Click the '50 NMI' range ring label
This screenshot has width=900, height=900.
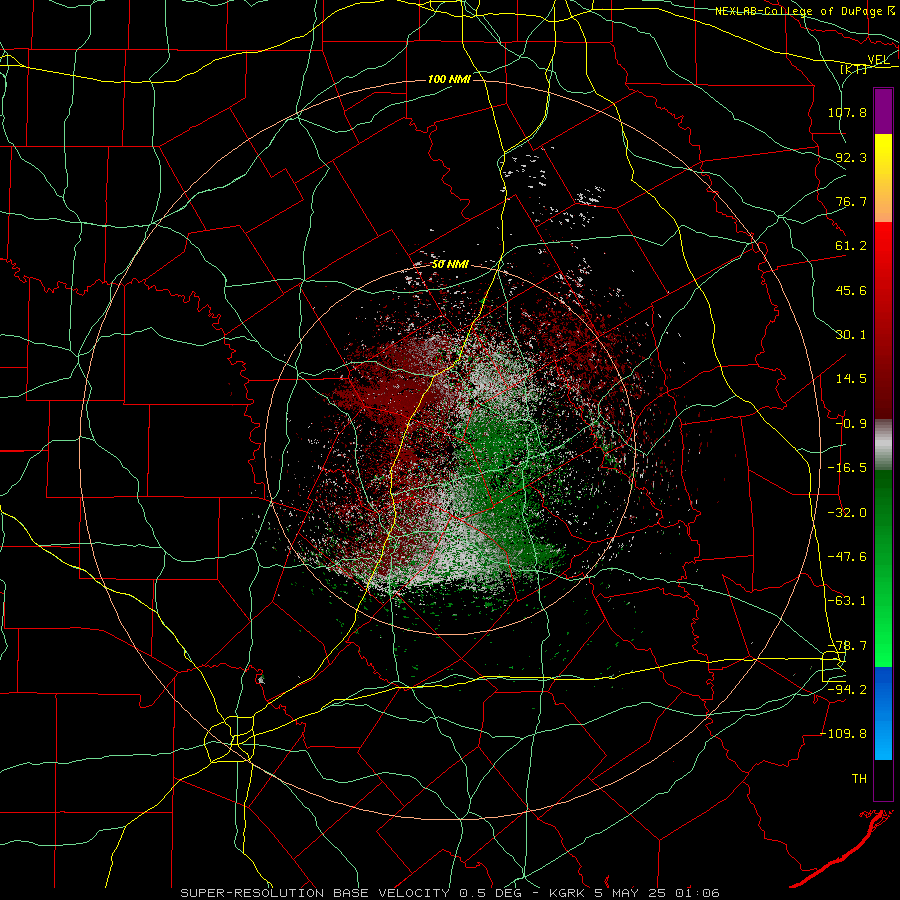pyautogui.click(x=450, y=264)
